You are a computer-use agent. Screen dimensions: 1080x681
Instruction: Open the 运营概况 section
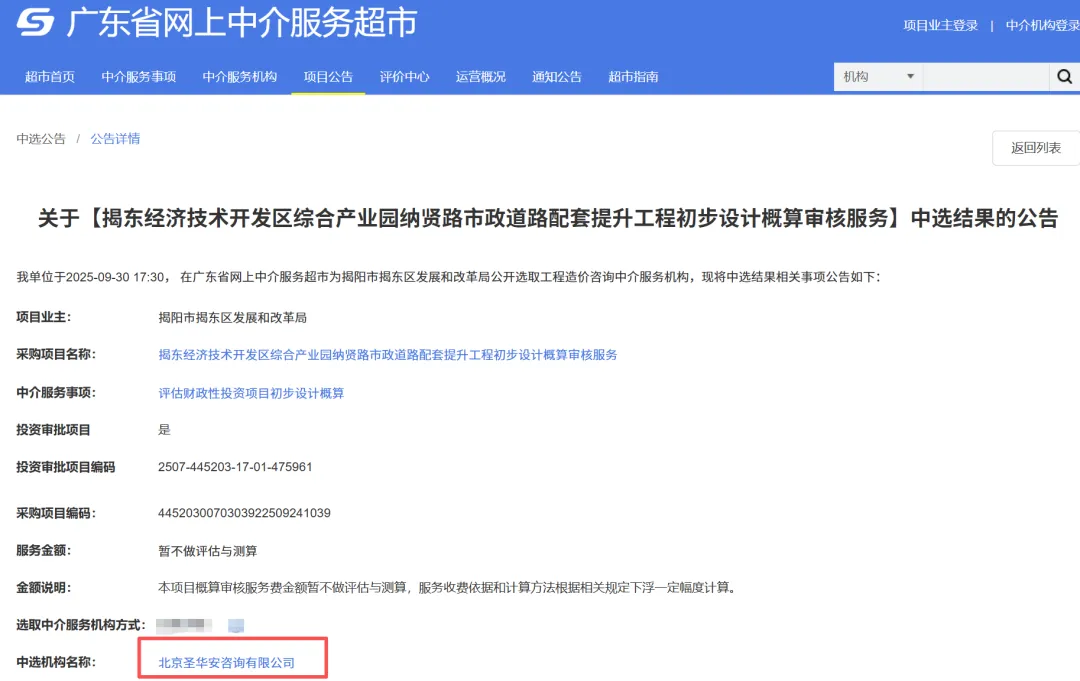(x=480, y=76)
